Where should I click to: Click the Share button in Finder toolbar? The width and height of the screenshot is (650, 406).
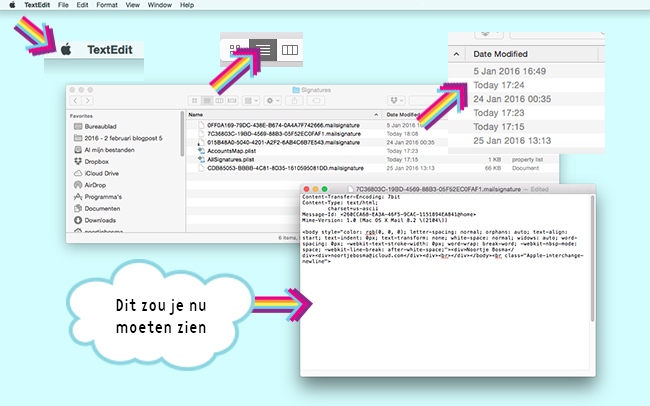click(294, 100)
